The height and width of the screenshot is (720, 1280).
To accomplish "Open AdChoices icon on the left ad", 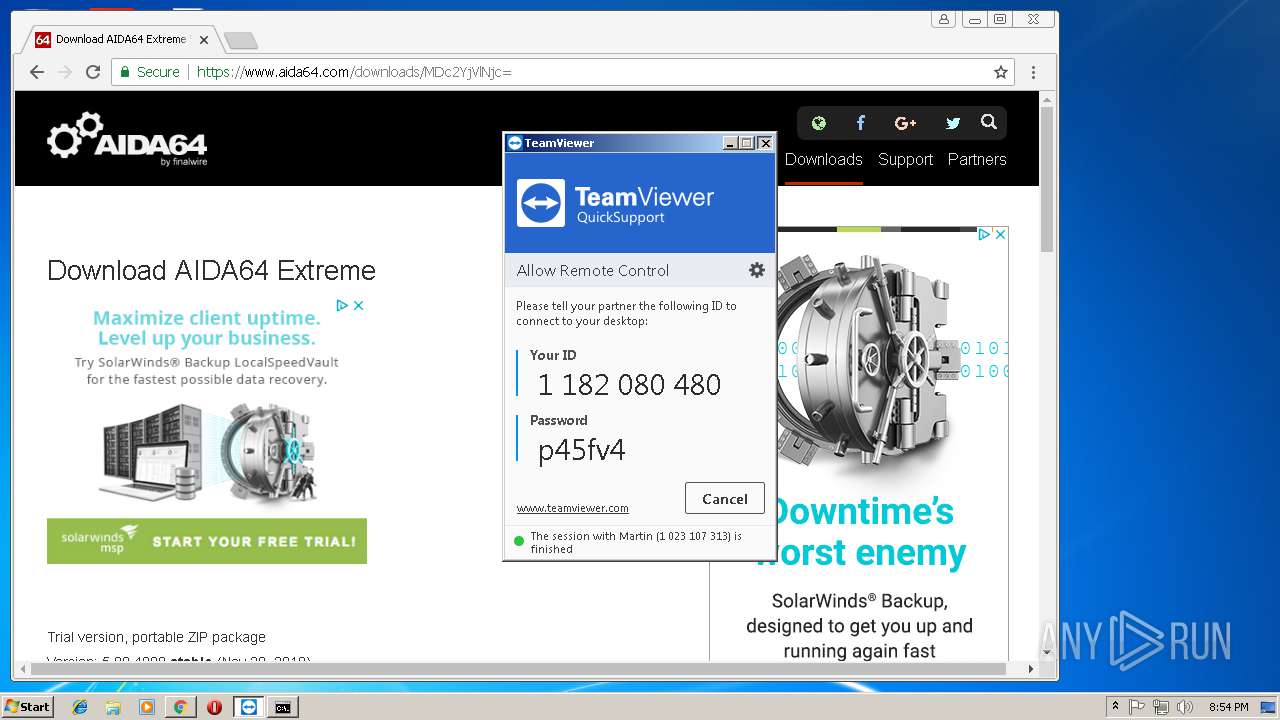I will click(x=342, y=305).
